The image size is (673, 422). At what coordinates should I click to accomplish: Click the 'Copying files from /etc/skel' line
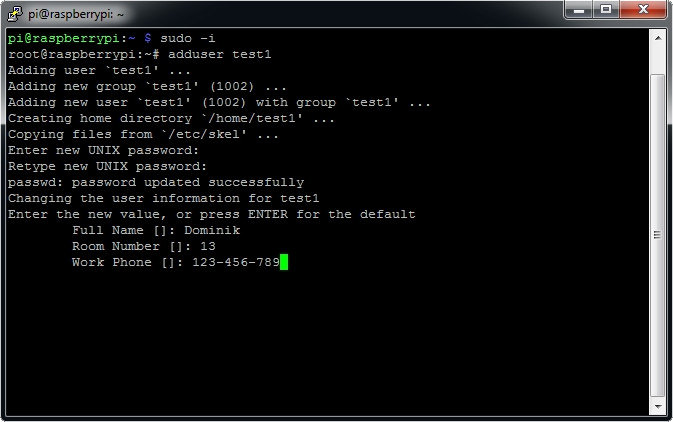143,134
